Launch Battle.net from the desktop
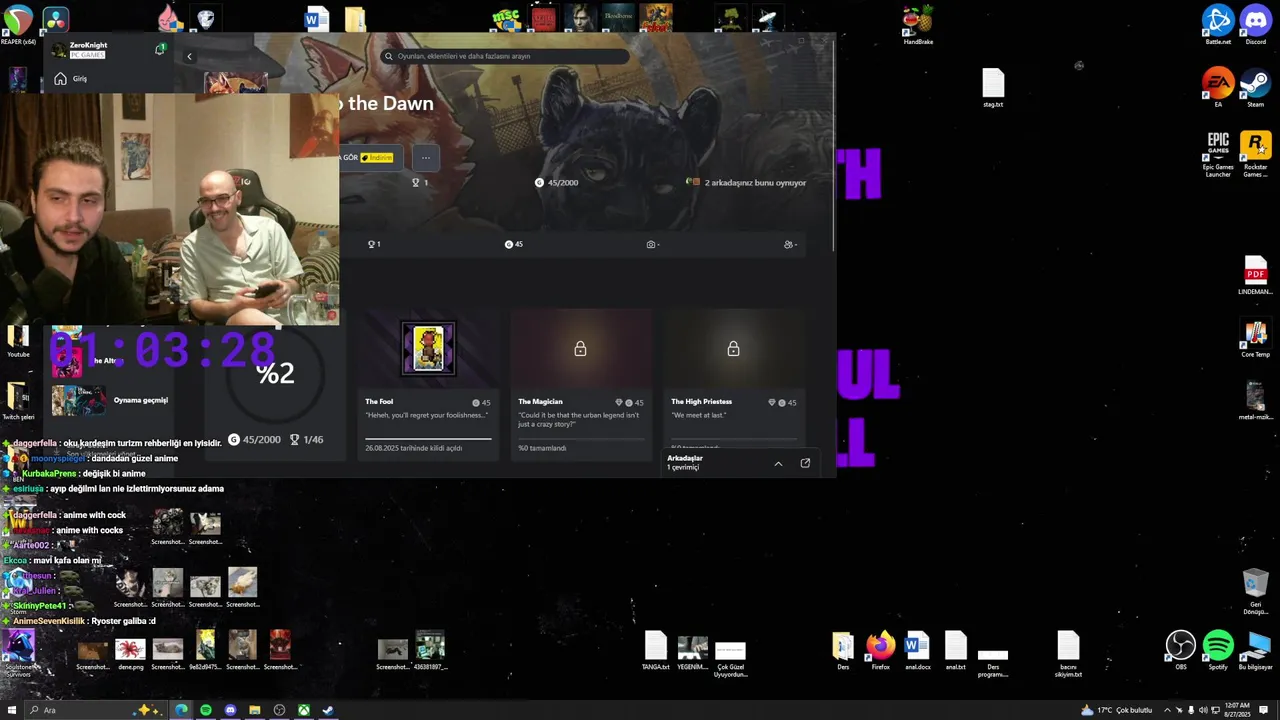 tap(1218, 24)
